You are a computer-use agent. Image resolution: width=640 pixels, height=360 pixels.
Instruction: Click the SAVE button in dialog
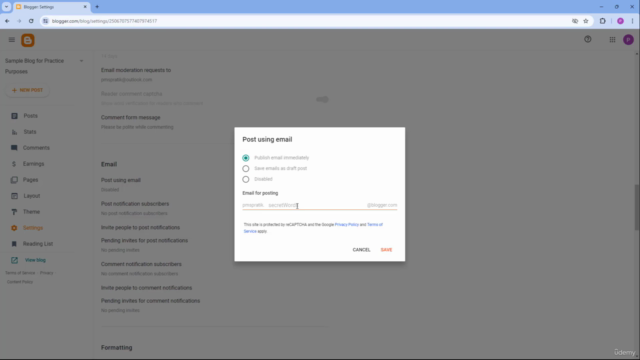386,250
